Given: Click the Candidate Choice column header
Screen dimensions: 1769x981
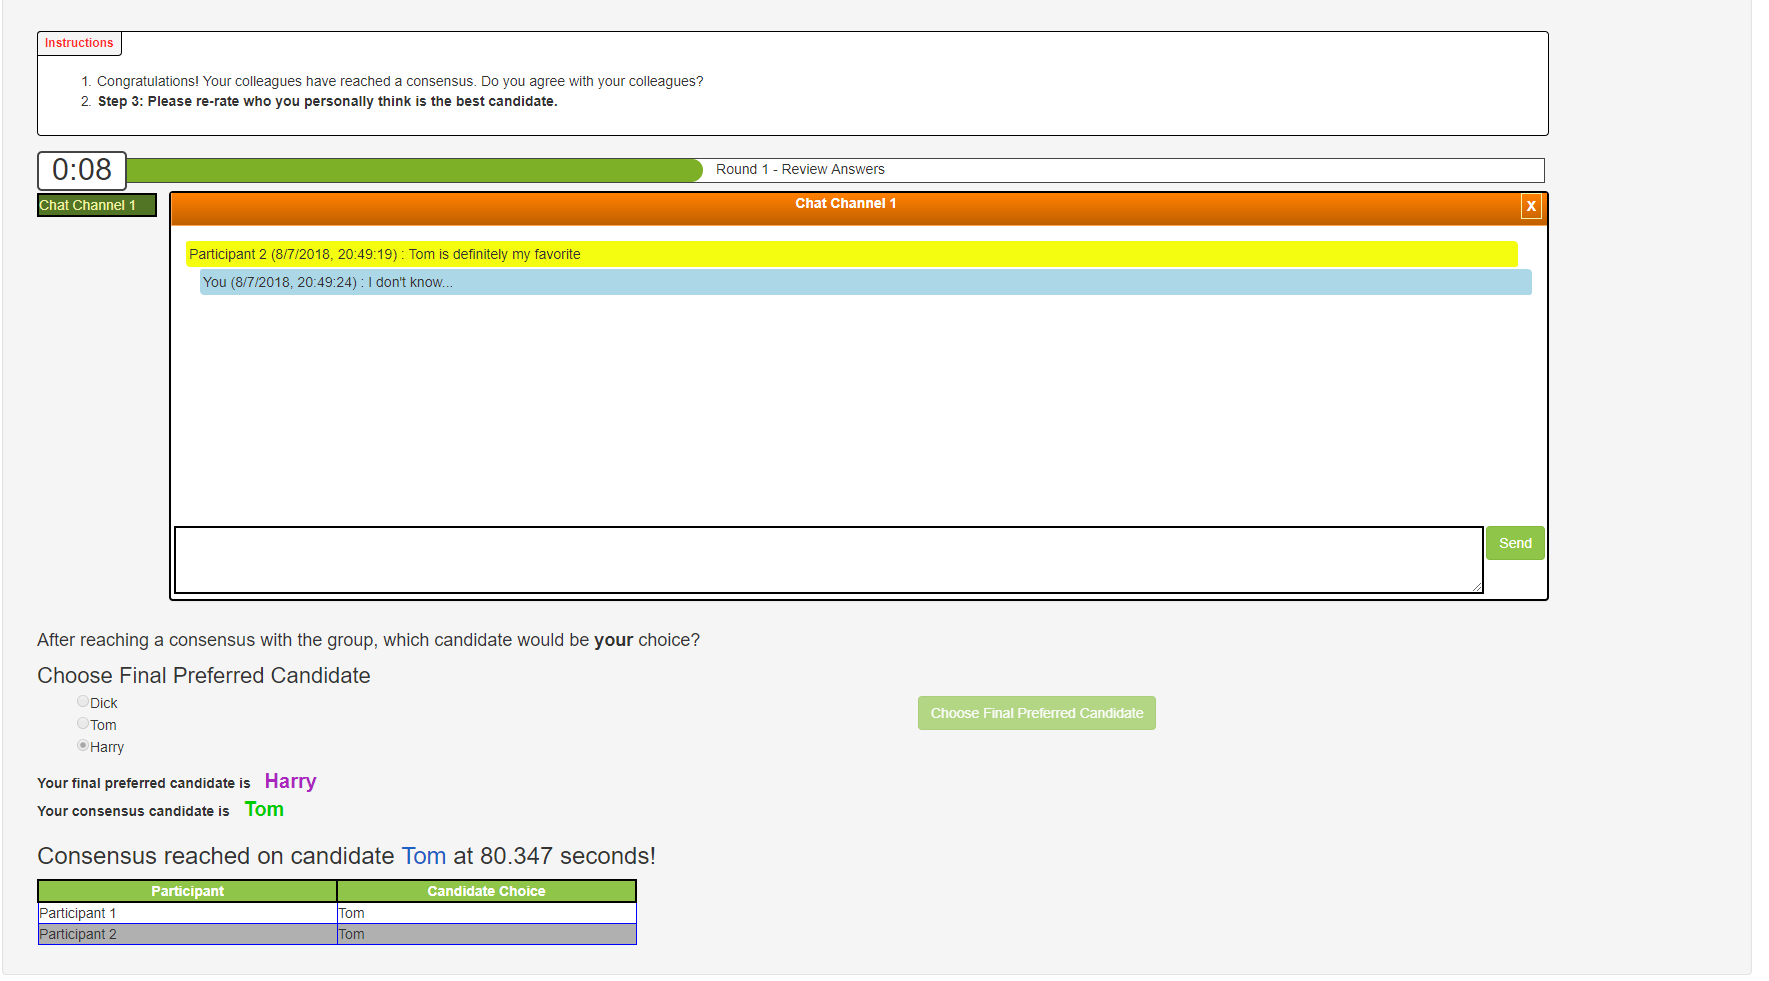Looking at the screenshot, I should point(486,891).
